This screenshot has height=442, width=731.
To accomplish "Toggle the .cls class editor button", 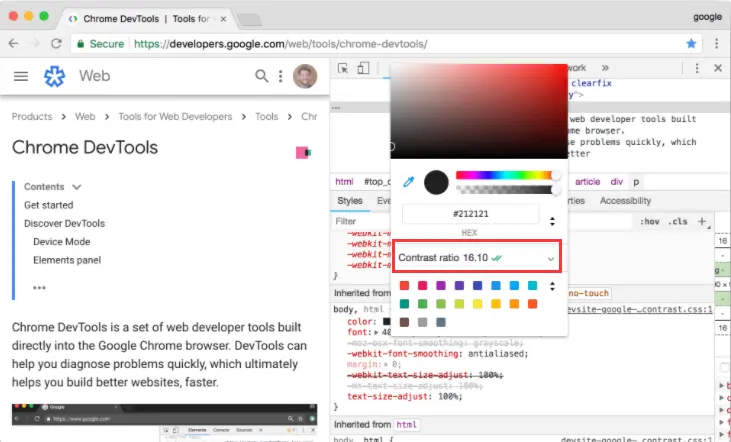I will [678, 221].
